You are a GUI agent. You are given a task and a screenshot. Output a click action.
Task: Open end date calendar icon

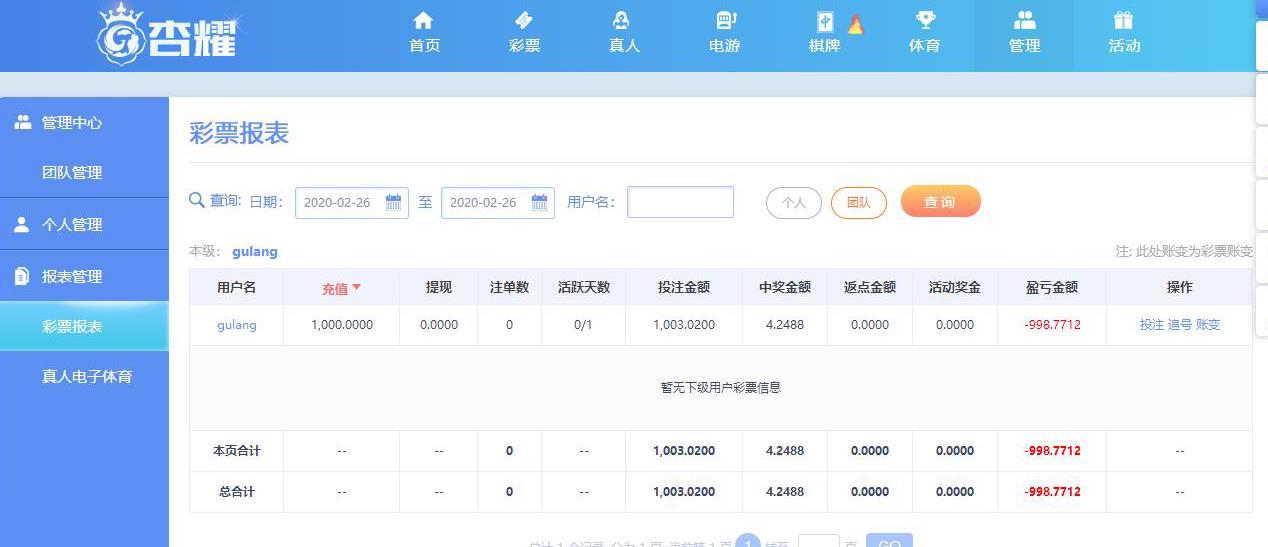(539, 202)
